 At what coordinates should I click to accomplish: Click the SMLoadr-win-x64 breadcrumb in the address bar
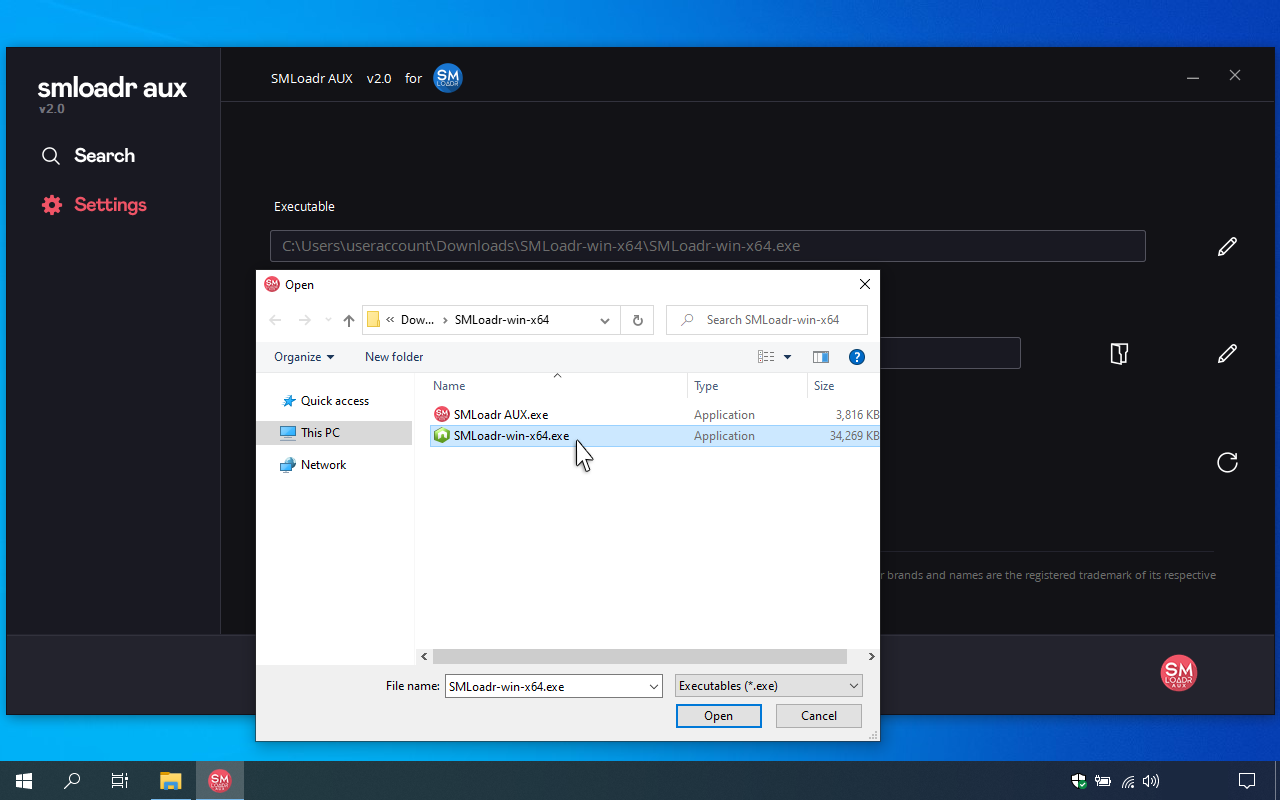(x=502, y=320)
